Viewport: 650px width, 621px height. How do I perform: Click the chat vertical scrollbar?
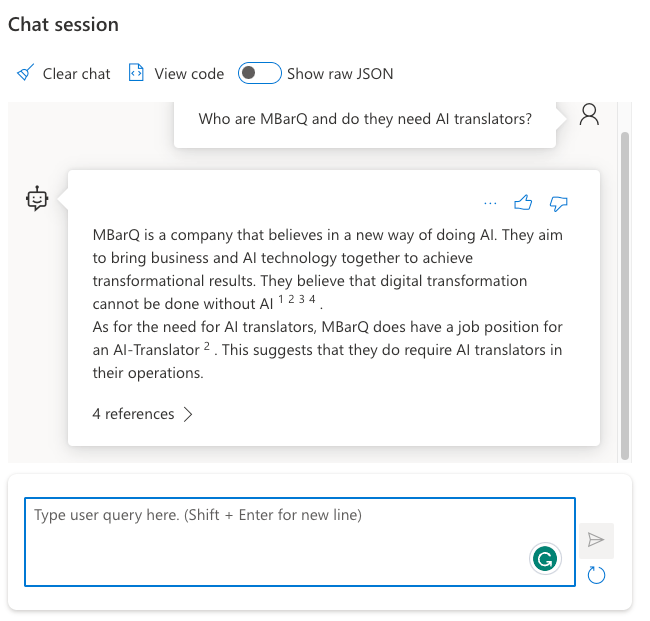pyautogui.click(x=625, y=290)
